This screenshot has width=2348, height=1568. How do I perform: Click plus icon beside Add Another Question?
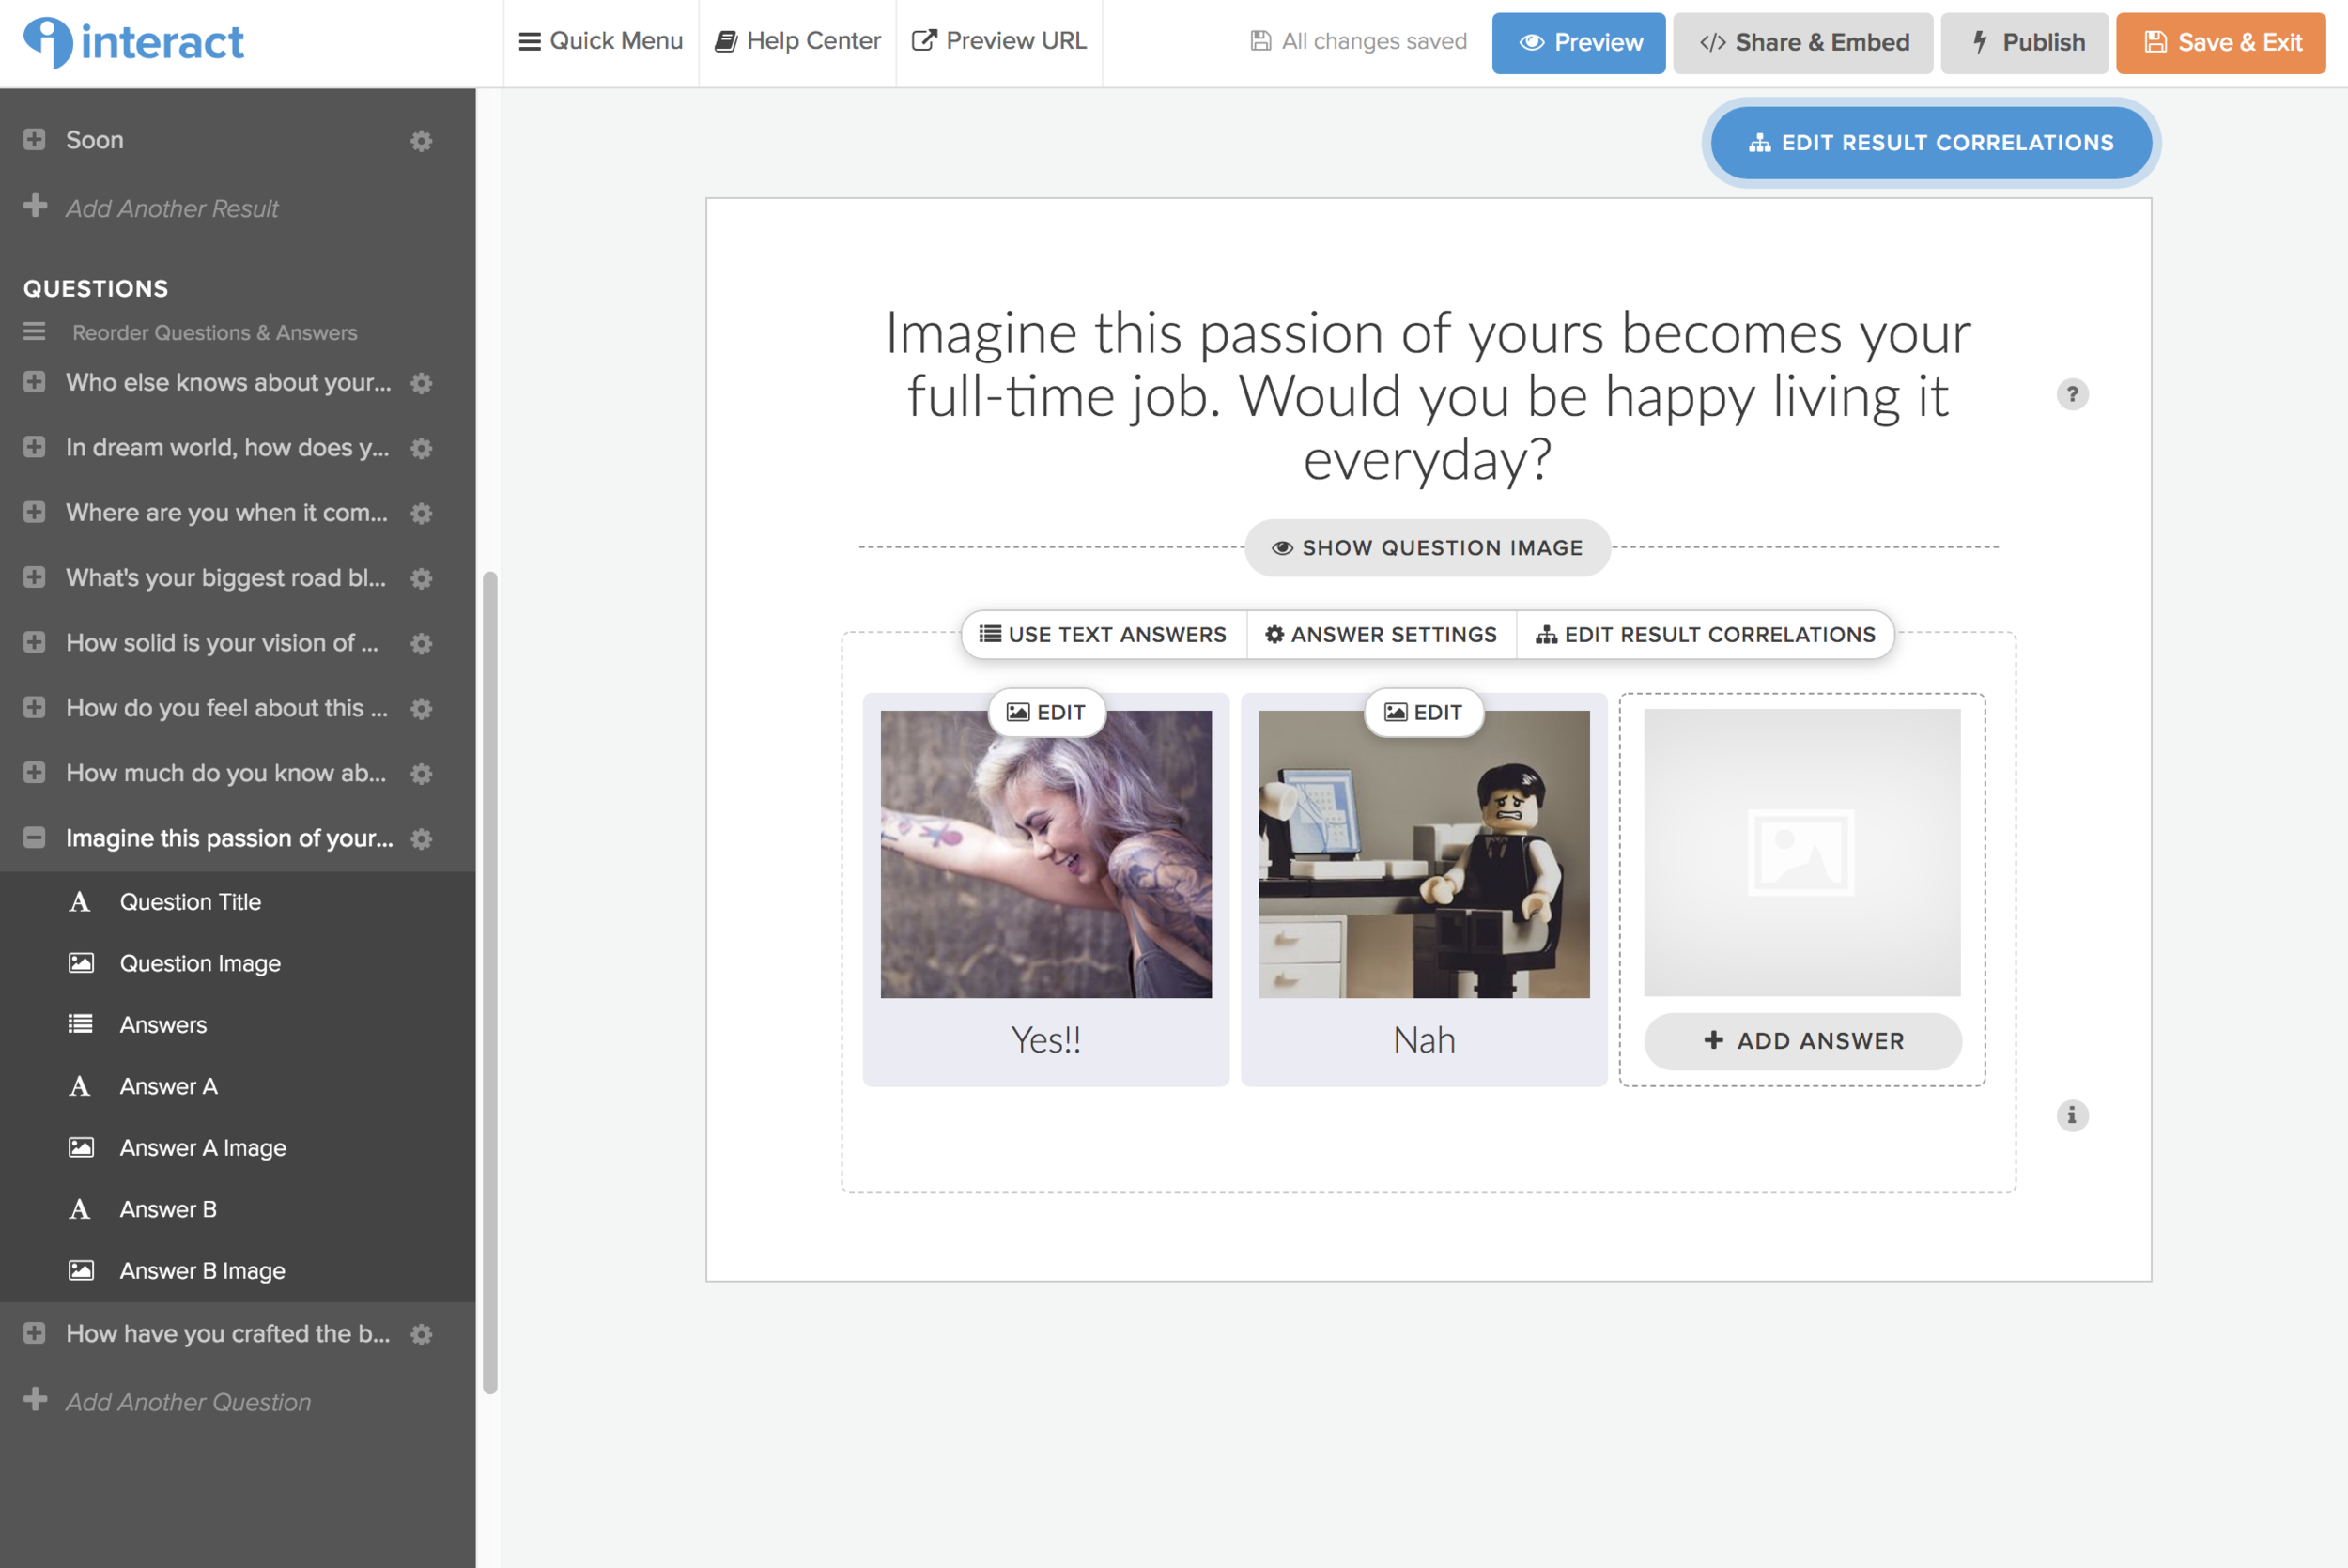point(35,1399)
